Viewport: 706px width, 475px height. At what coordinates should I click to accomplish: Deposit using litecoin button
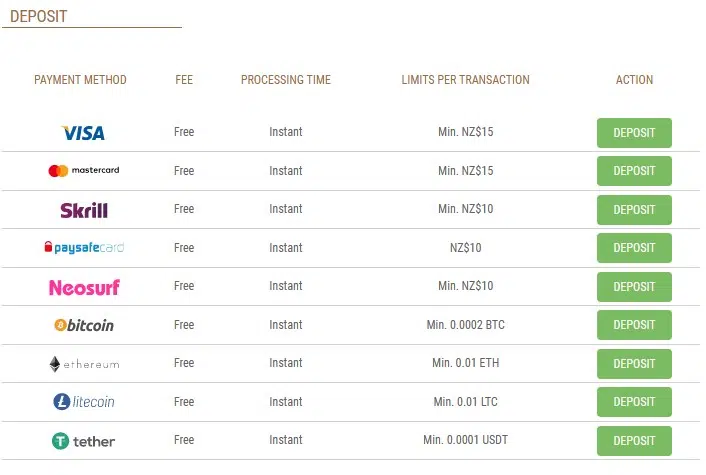tap(634, 402)
